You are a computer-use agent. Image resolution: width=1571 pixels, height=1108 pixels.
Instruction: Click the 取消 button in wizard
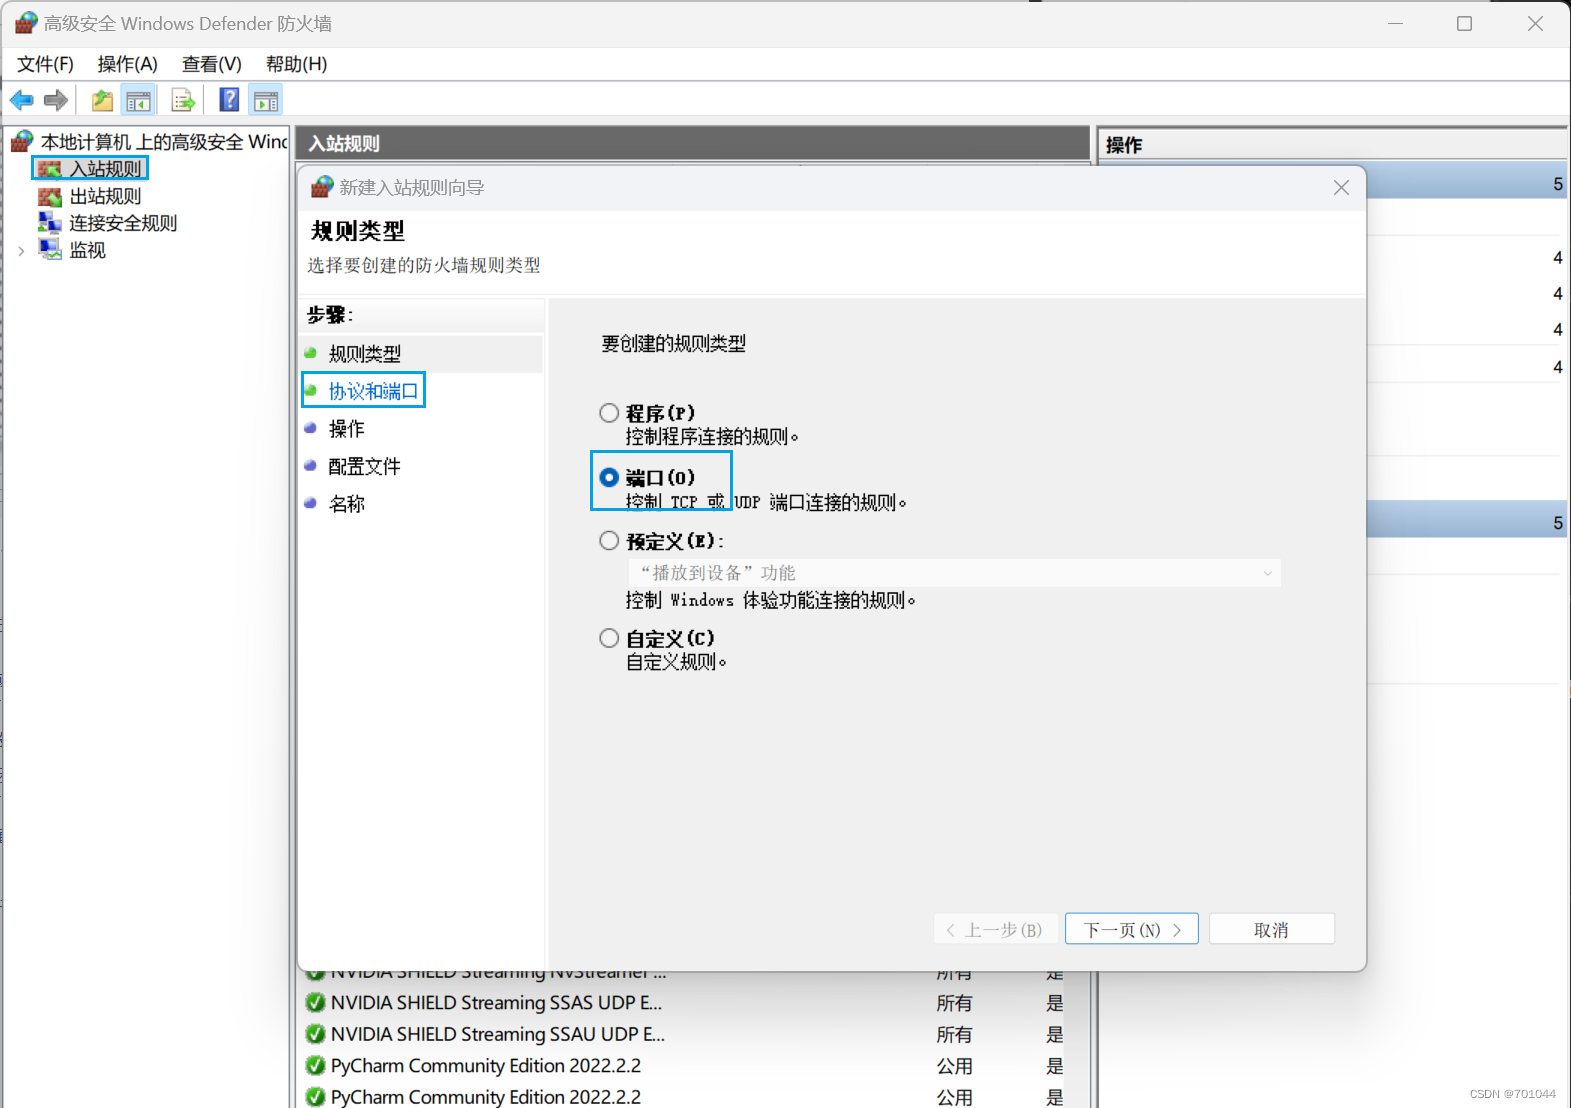[1272, 929]
